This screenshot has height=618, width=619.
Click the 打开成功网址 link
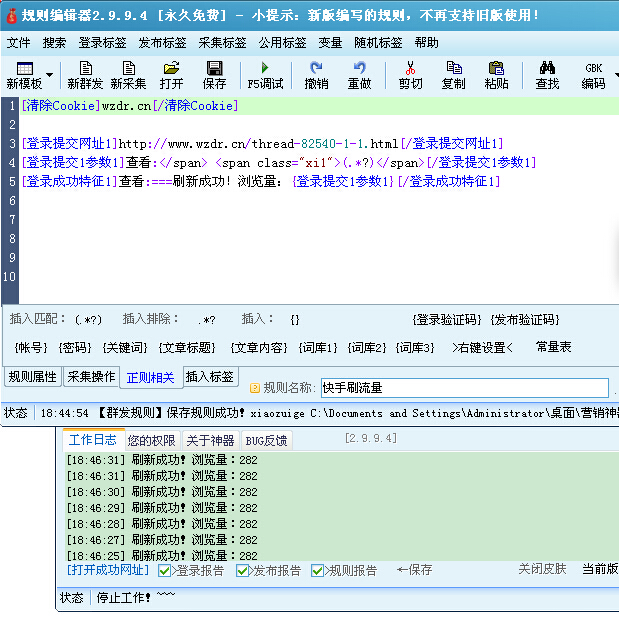[108, 570]
